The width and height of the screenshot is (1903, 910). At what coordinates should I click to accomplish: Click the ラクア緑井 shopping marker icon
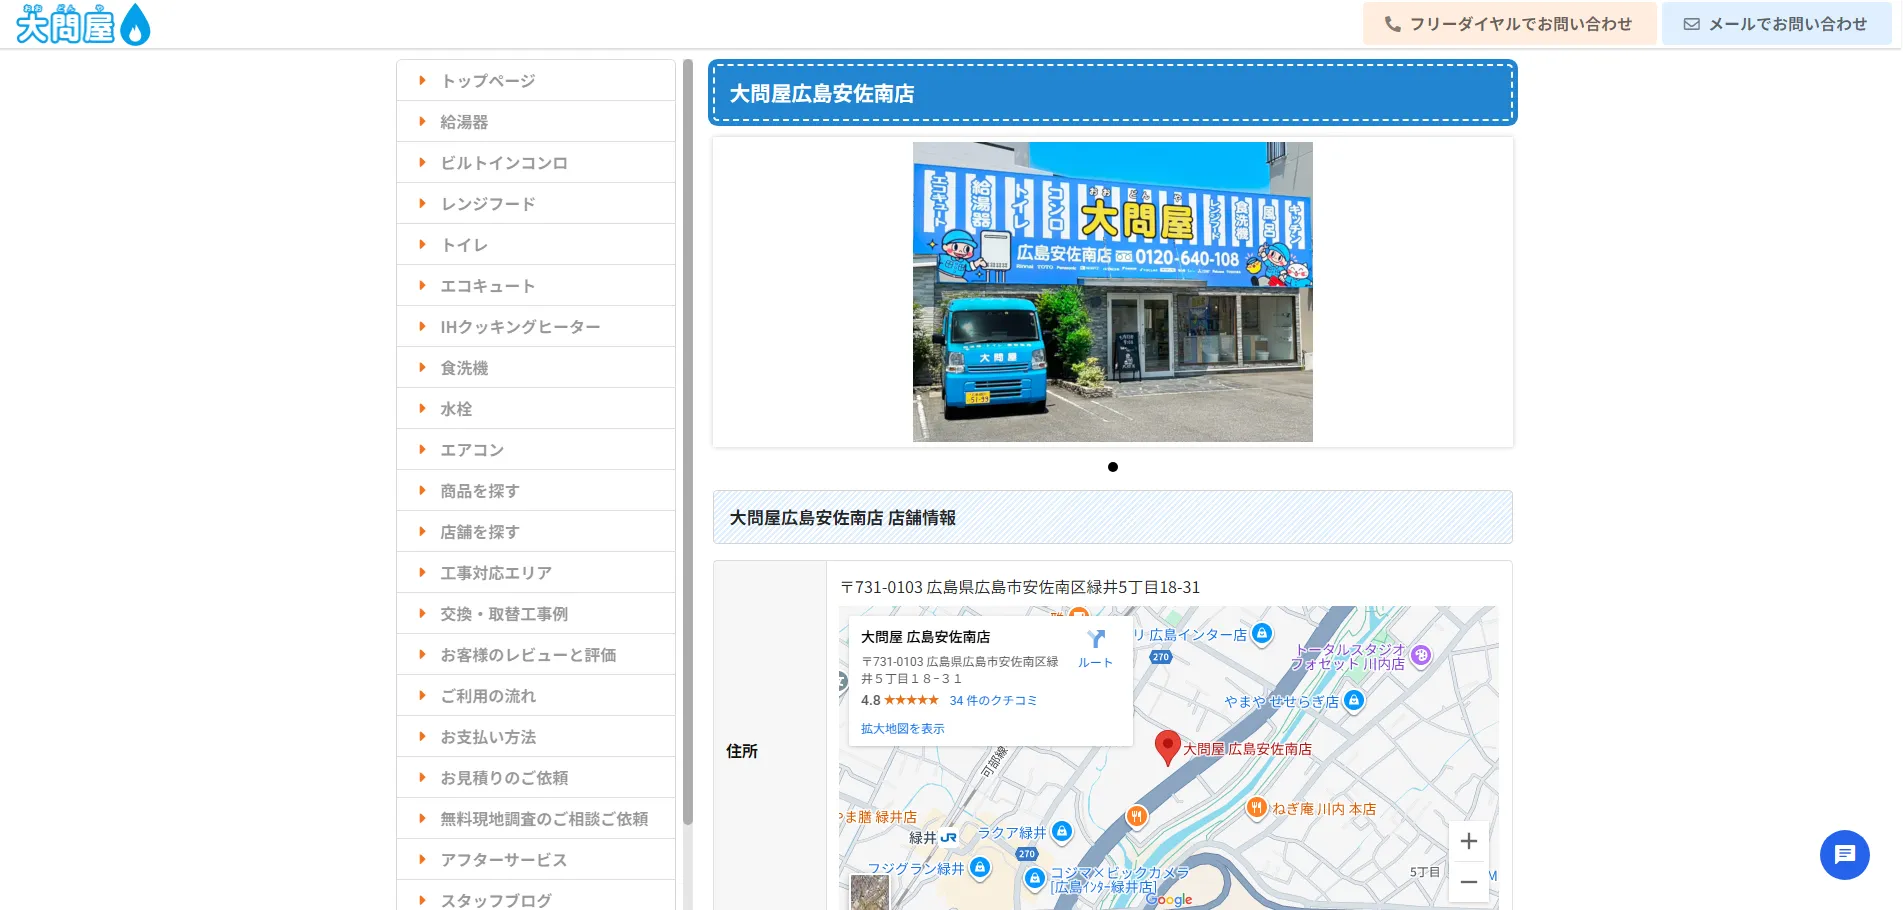(x=1062, y=832)
